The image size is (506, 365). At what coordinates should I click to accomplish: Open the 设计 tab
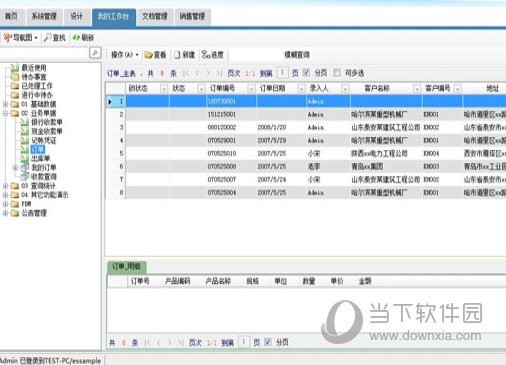click(x=77, y=16)
